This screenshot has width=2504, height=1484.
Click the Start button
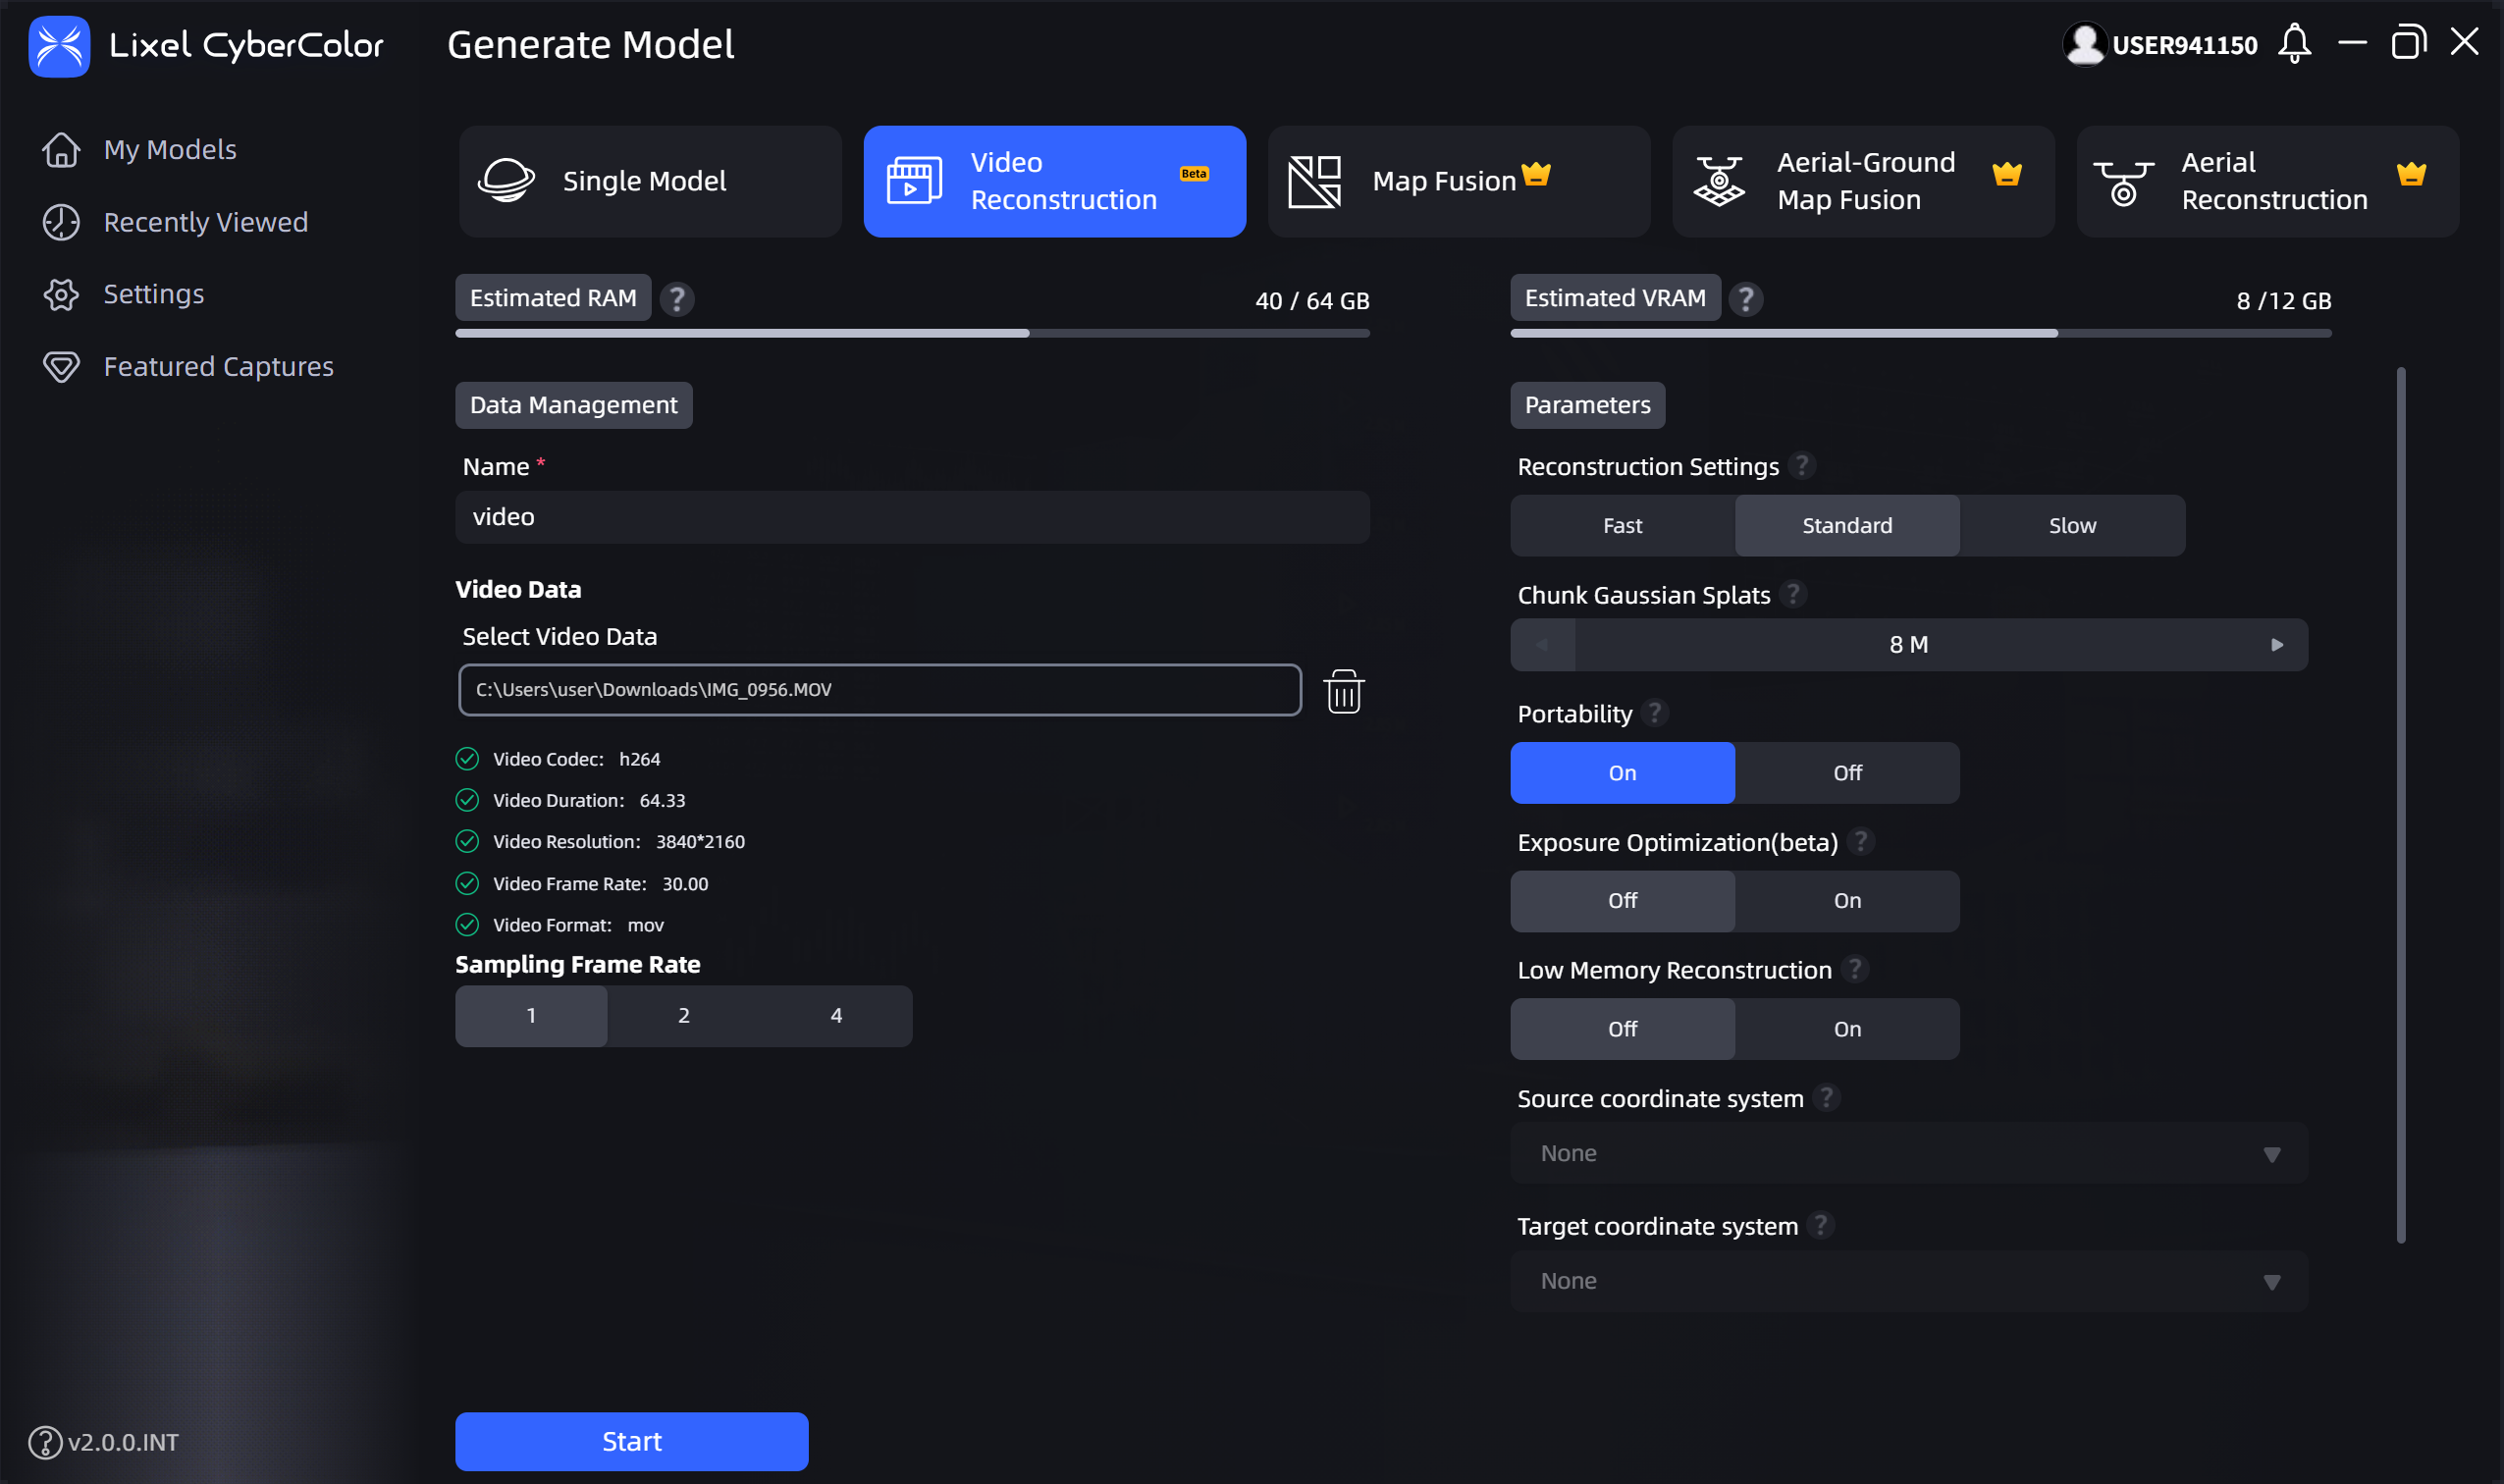[631, 1442]
